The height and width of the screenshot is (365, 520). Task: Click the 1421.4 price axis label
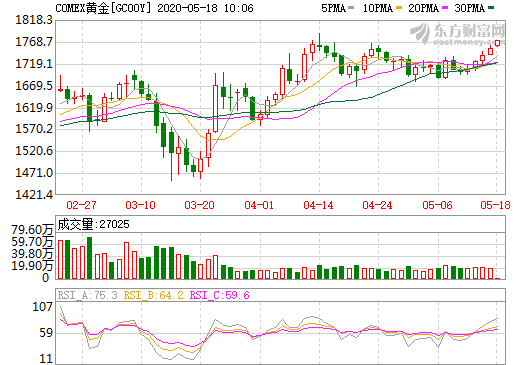click(x=34, y=195)
